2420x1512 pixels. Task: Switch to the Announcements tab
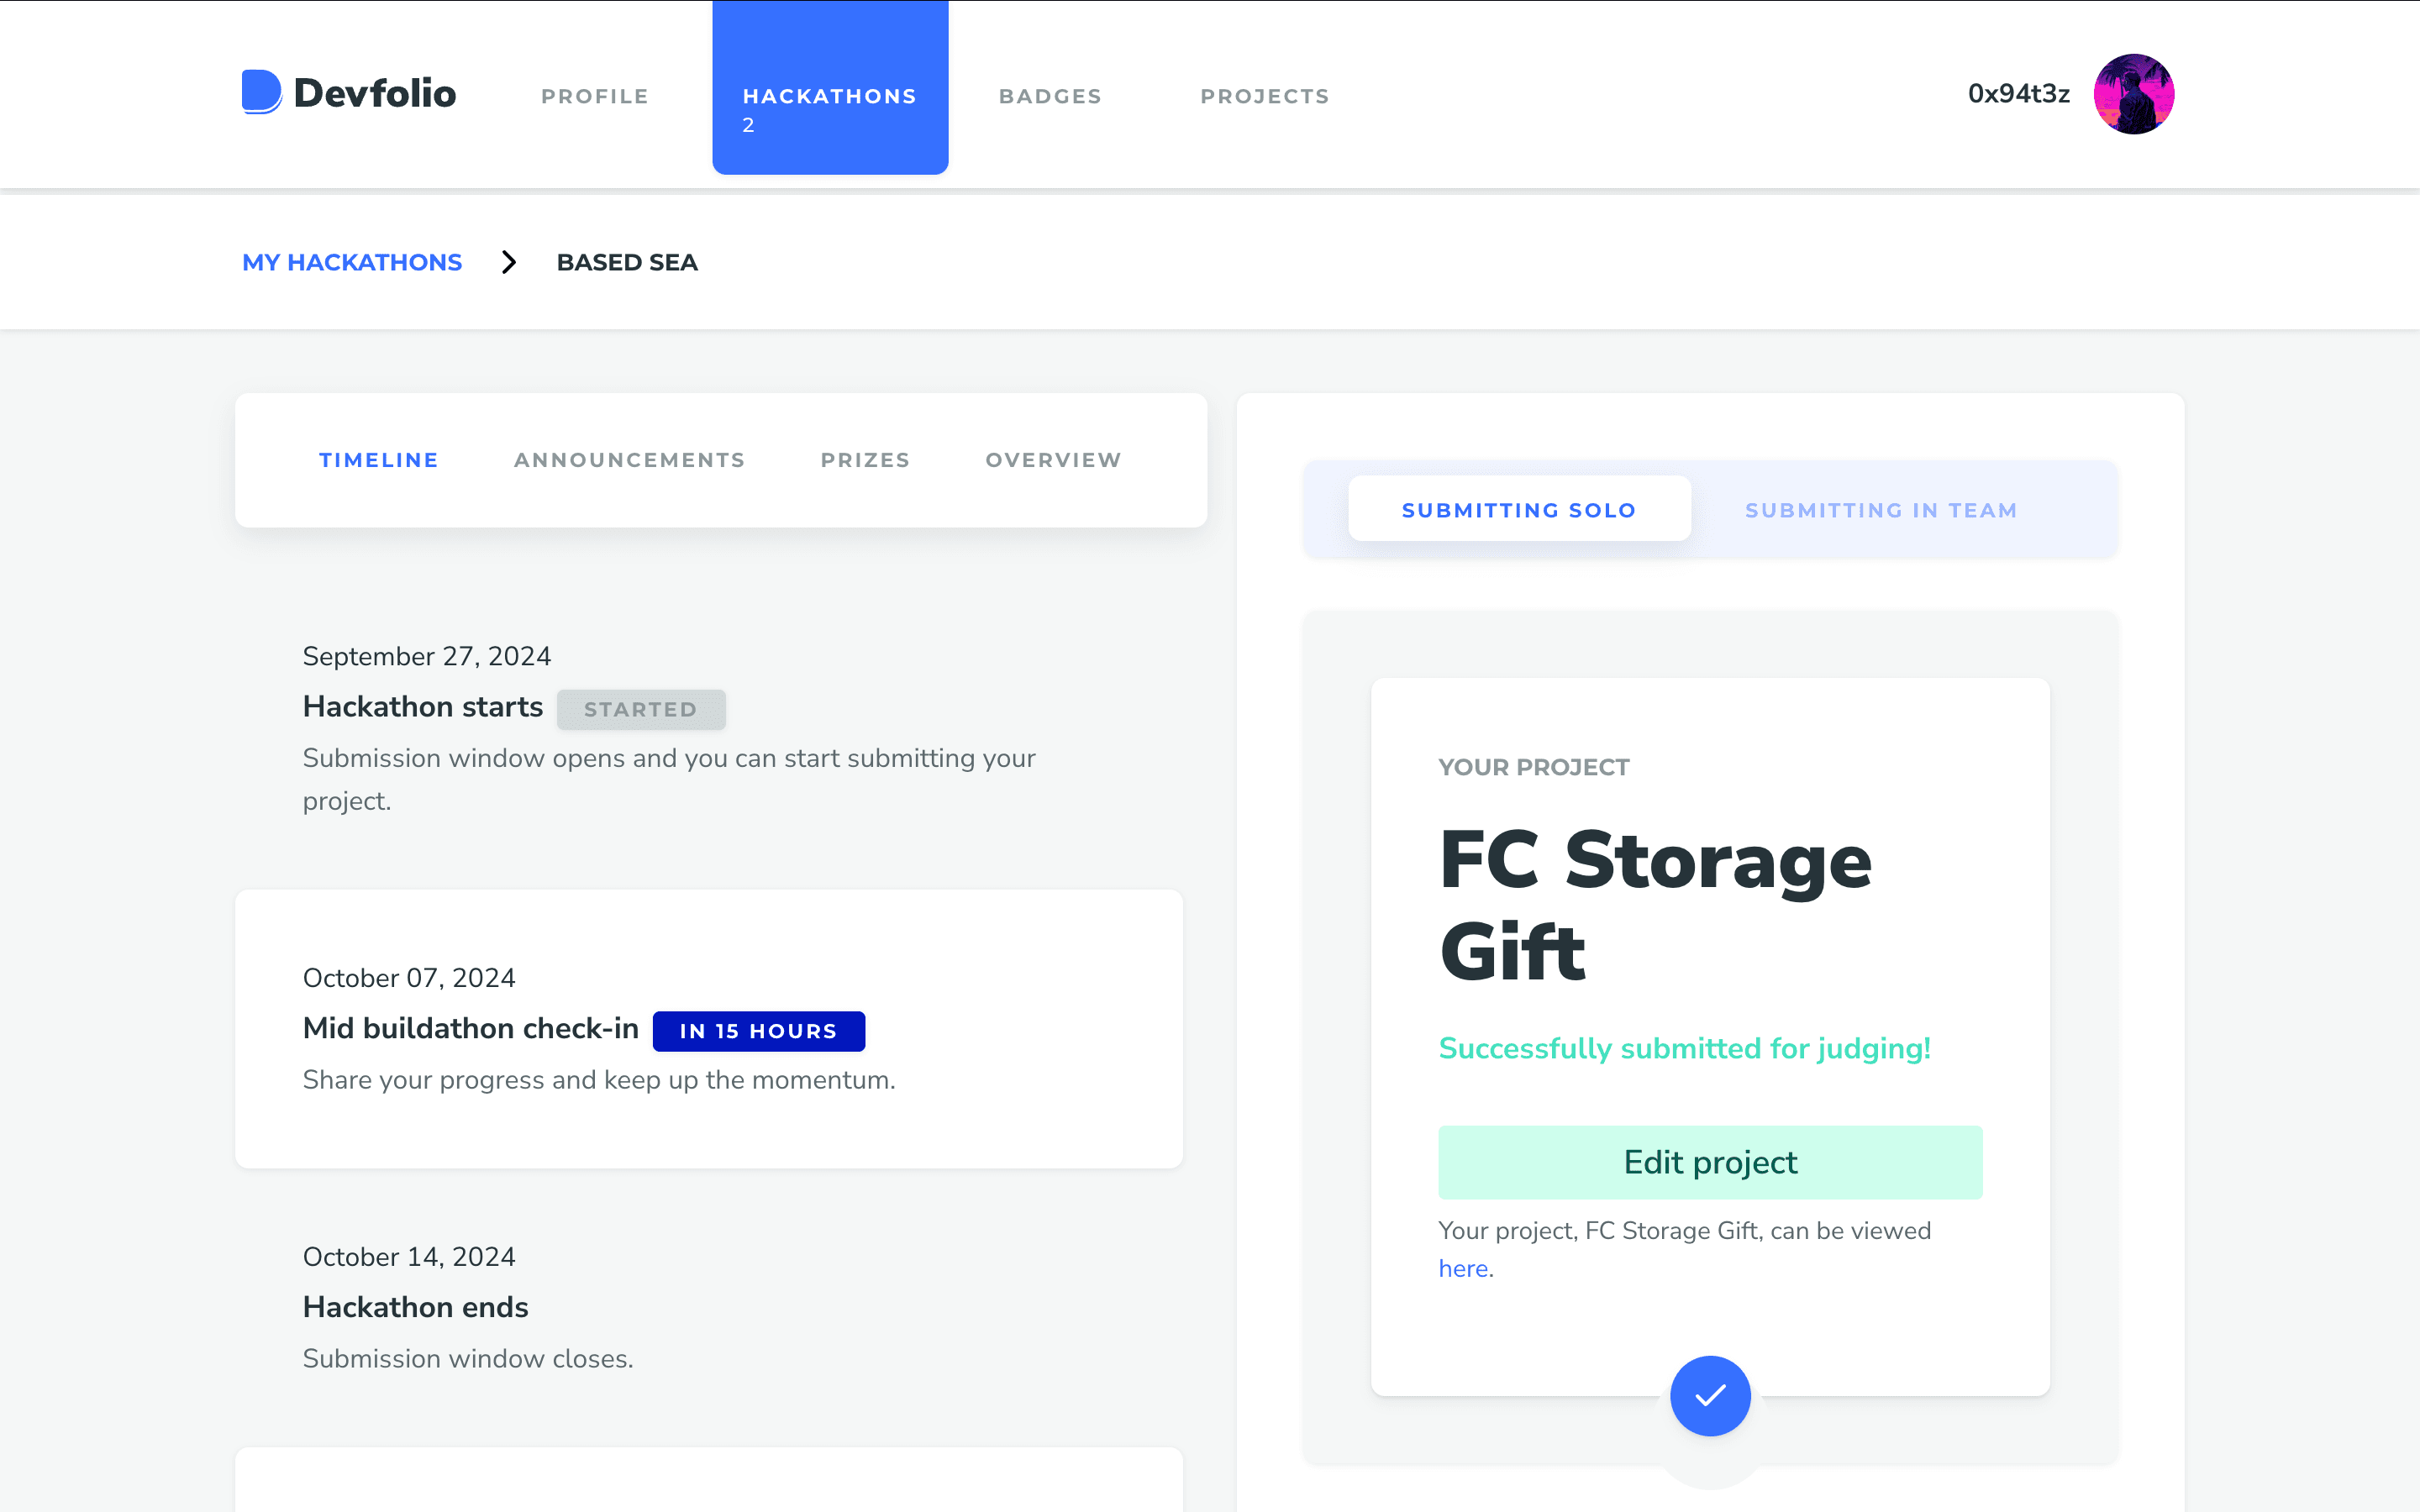coord(629,460)
